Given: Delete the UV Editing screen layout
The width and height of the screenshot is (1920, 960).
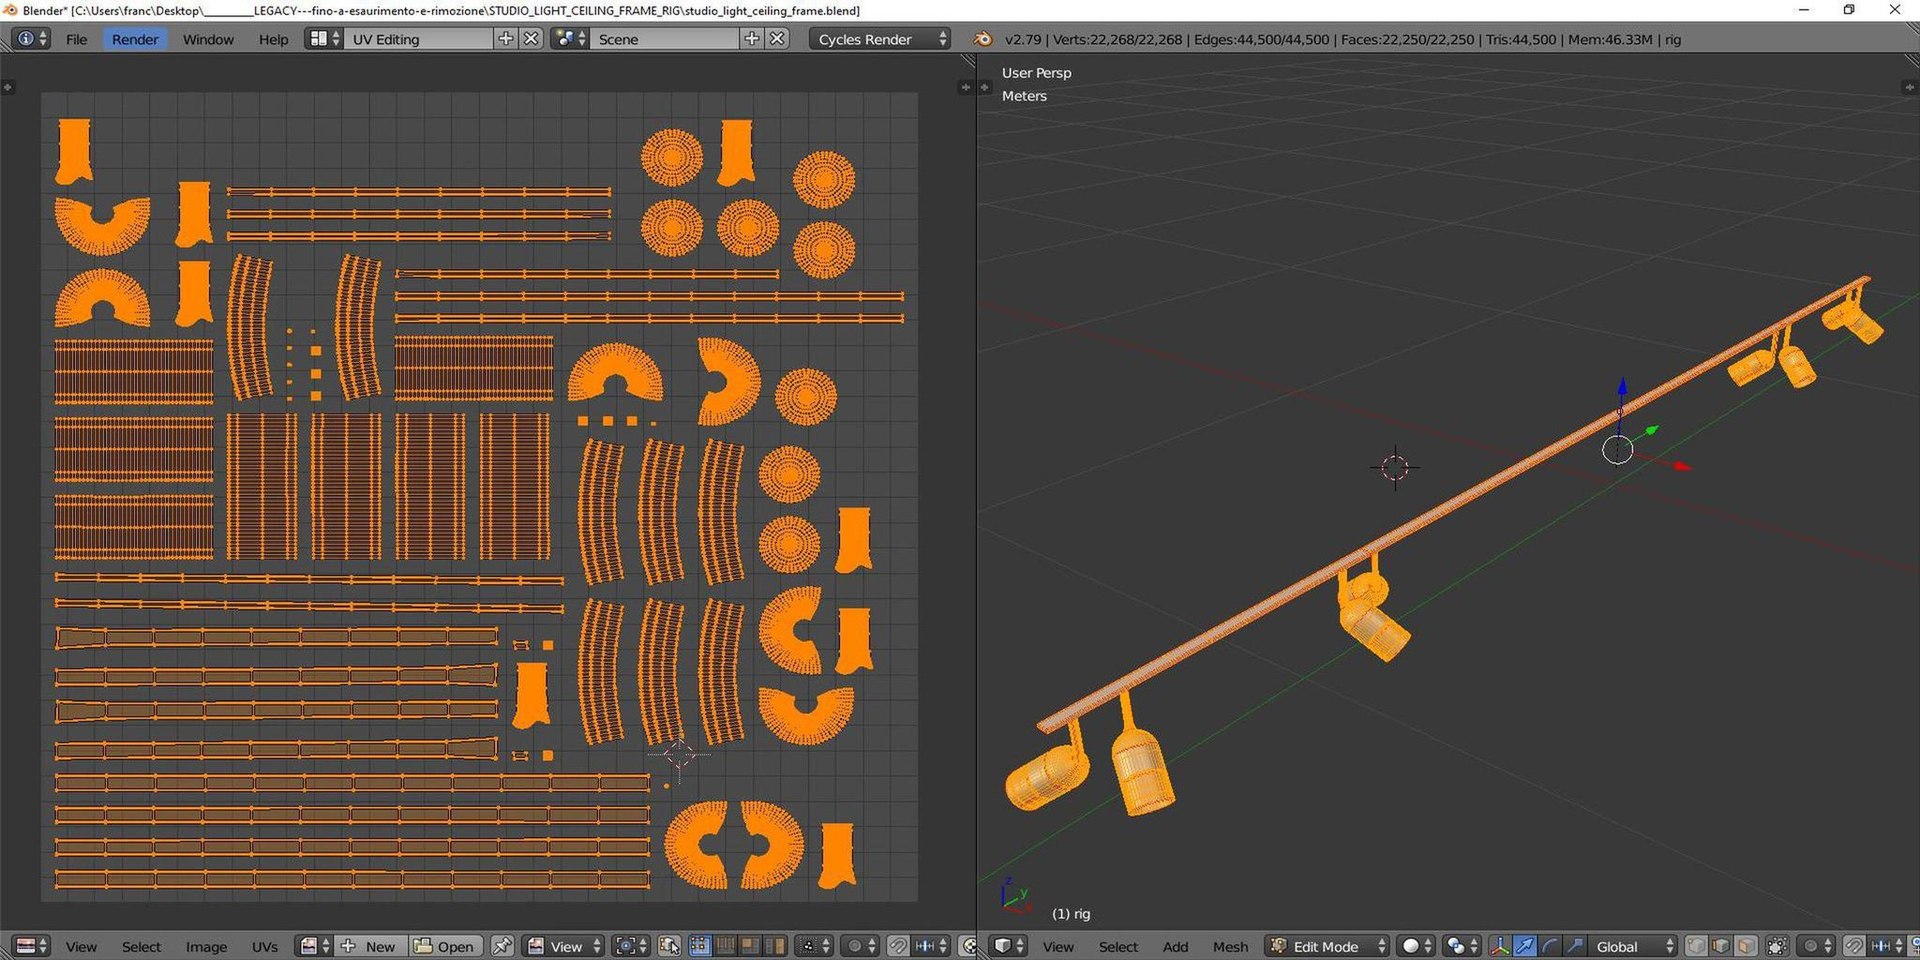Looking at the screenshot, I should pos(531,39).
